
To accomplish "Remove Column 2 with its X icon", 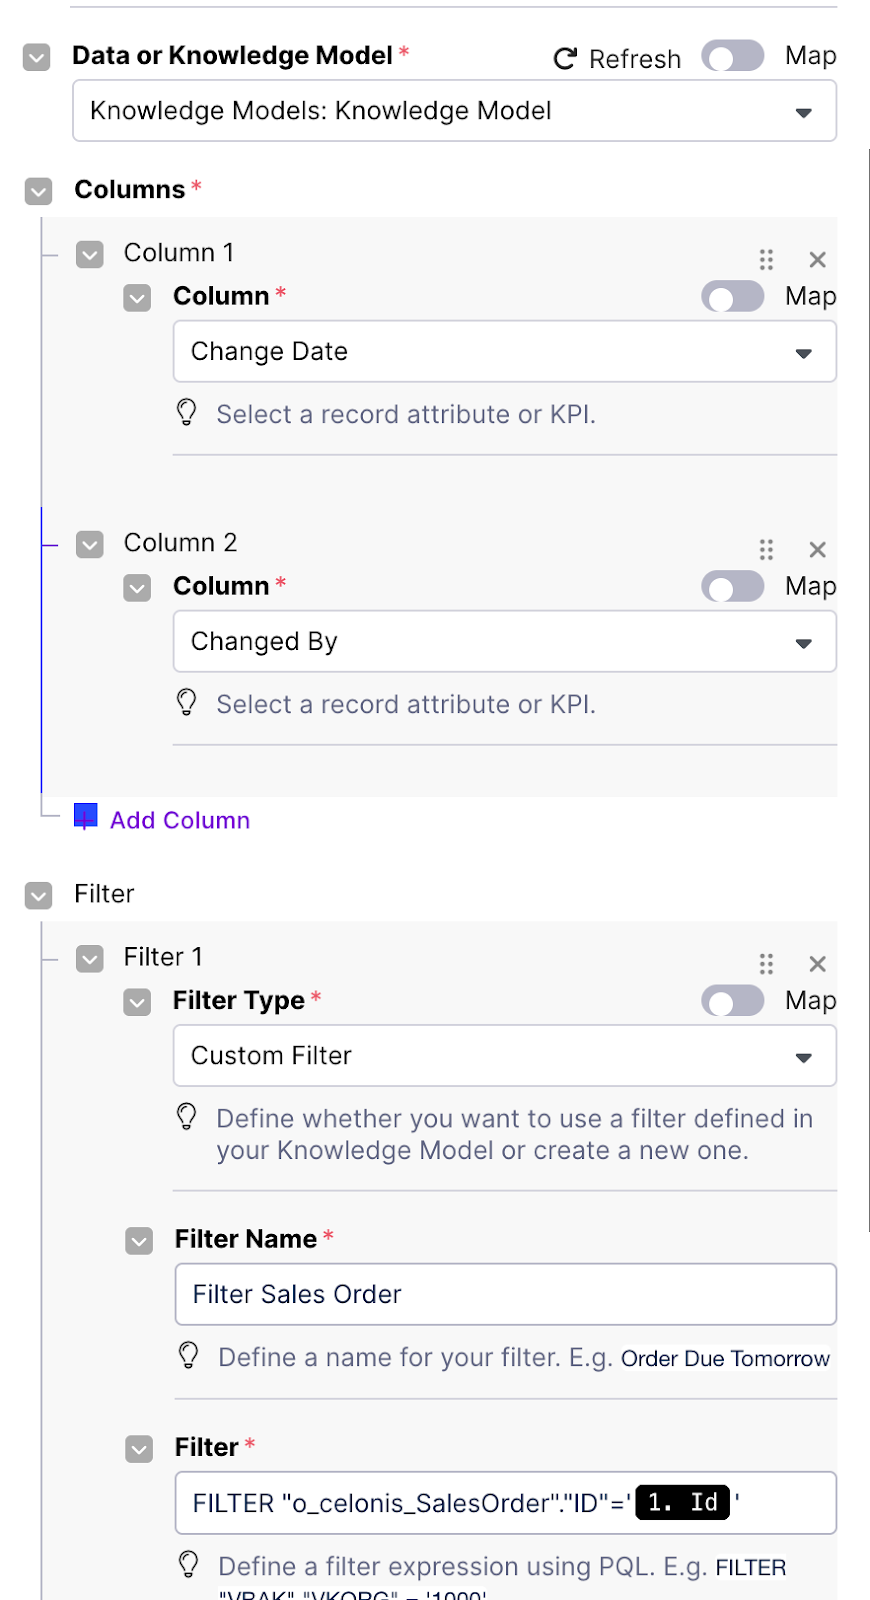I will 817,550.
